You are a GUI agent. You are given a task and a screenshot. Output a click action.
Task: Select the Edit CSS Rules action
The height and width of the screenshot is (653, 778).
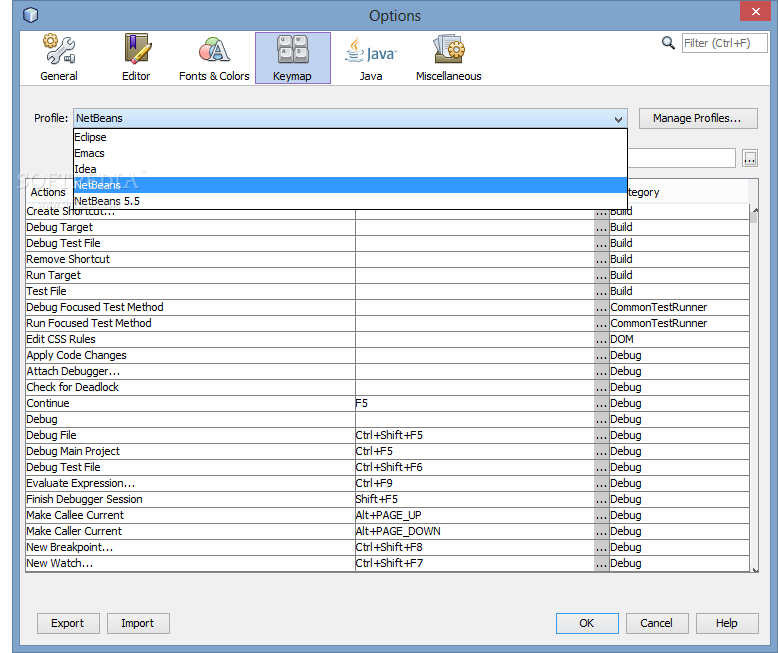pos(191,339)
